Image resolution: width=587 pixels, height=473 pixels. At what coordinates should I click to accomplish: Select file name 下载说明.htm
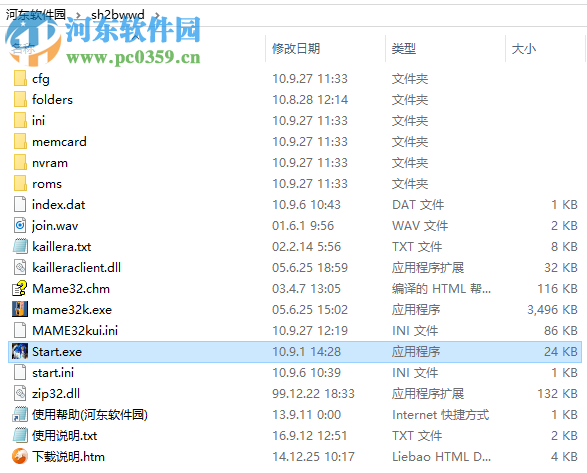pyautogui.click(x=68, y=456)
